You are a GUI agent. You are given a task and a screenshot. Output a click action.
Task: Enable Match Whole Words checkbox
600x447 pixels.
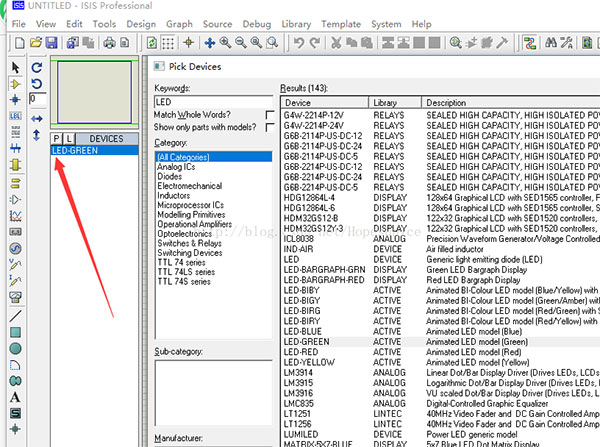(x=271, y=115)
